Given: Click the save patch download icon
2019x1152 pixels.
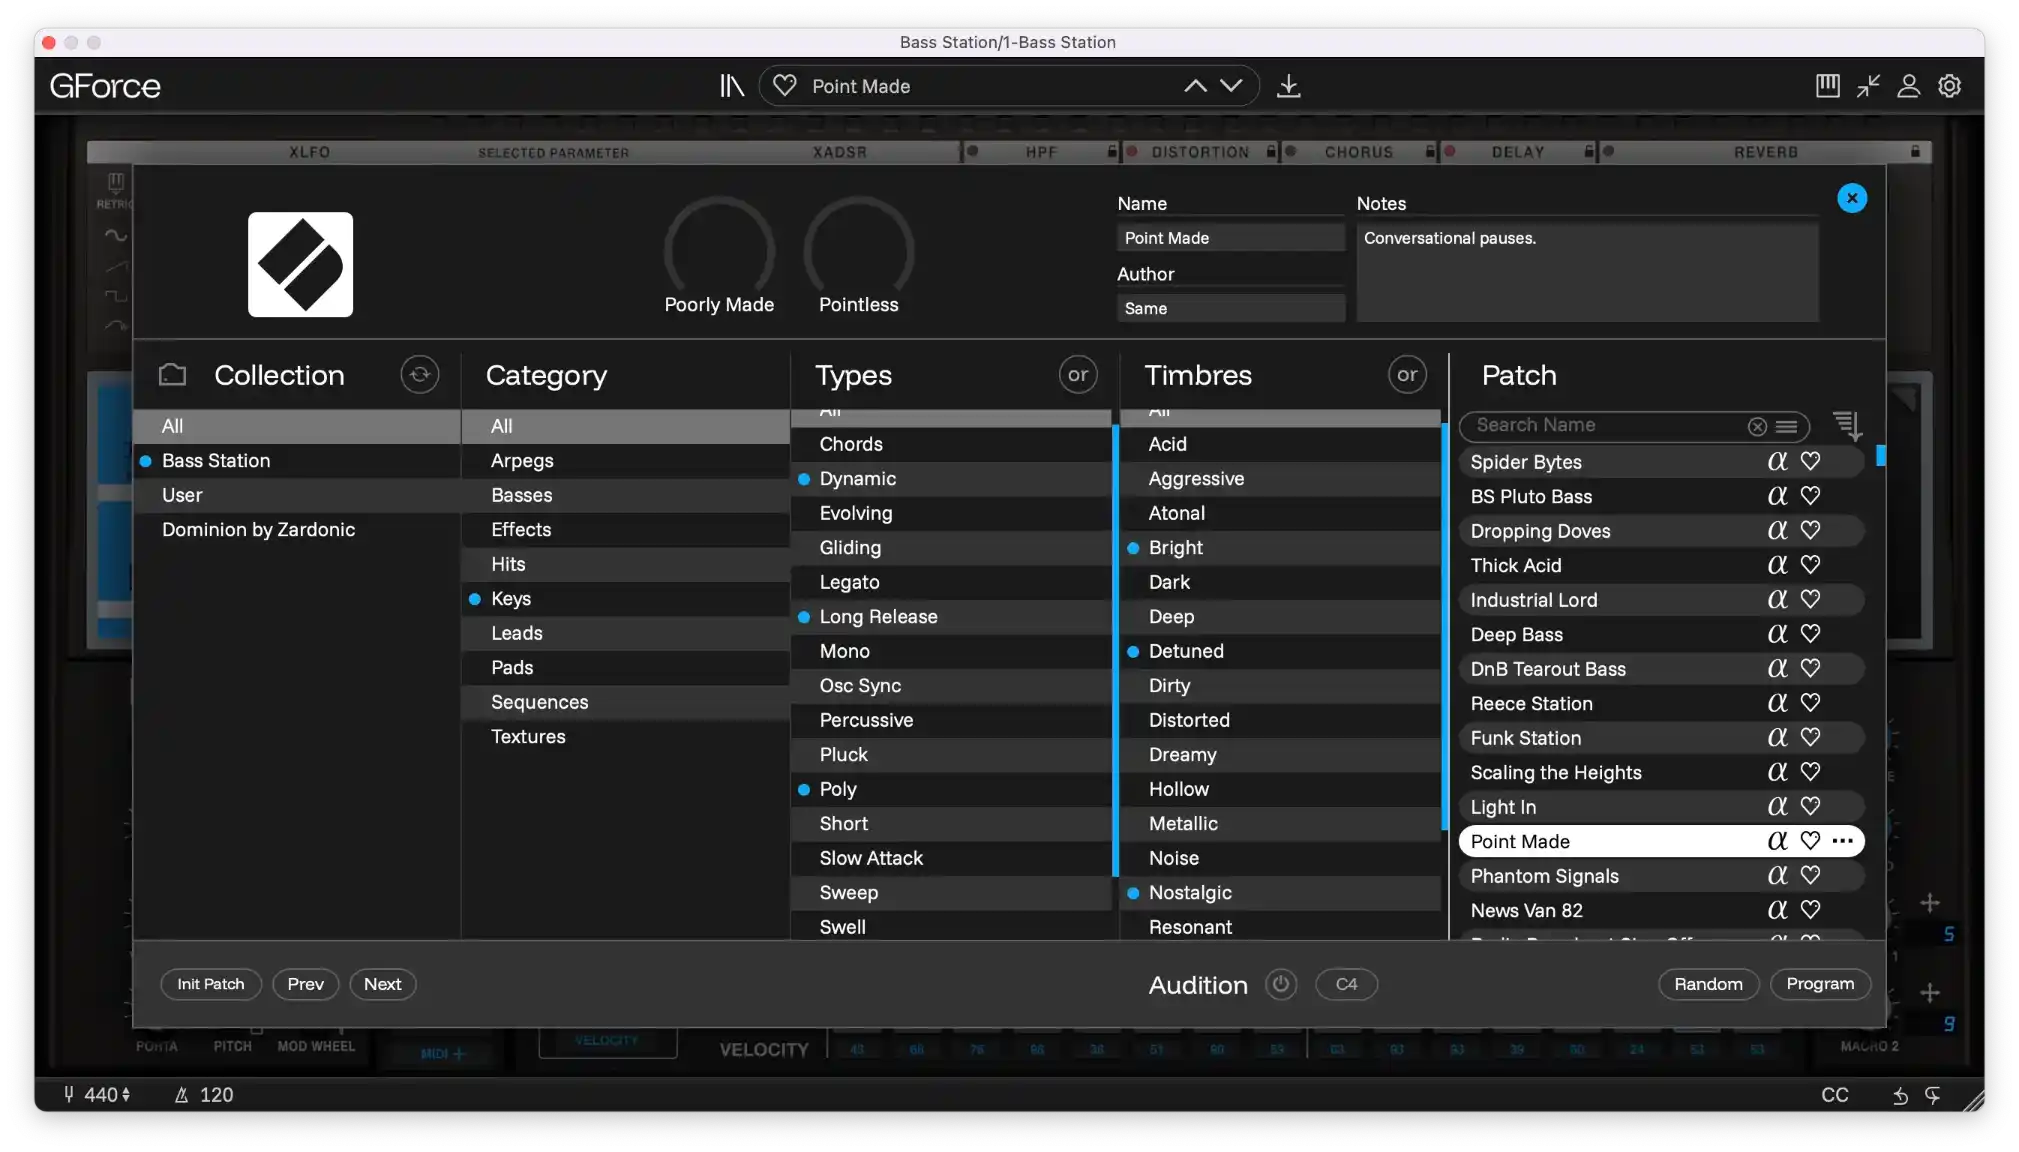Looking at the screenshot, I should 1289,86.
